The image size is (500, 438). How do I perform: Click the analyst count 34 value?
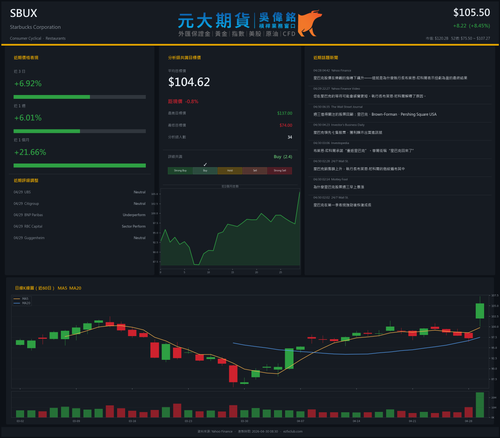(x=290, y=137)
